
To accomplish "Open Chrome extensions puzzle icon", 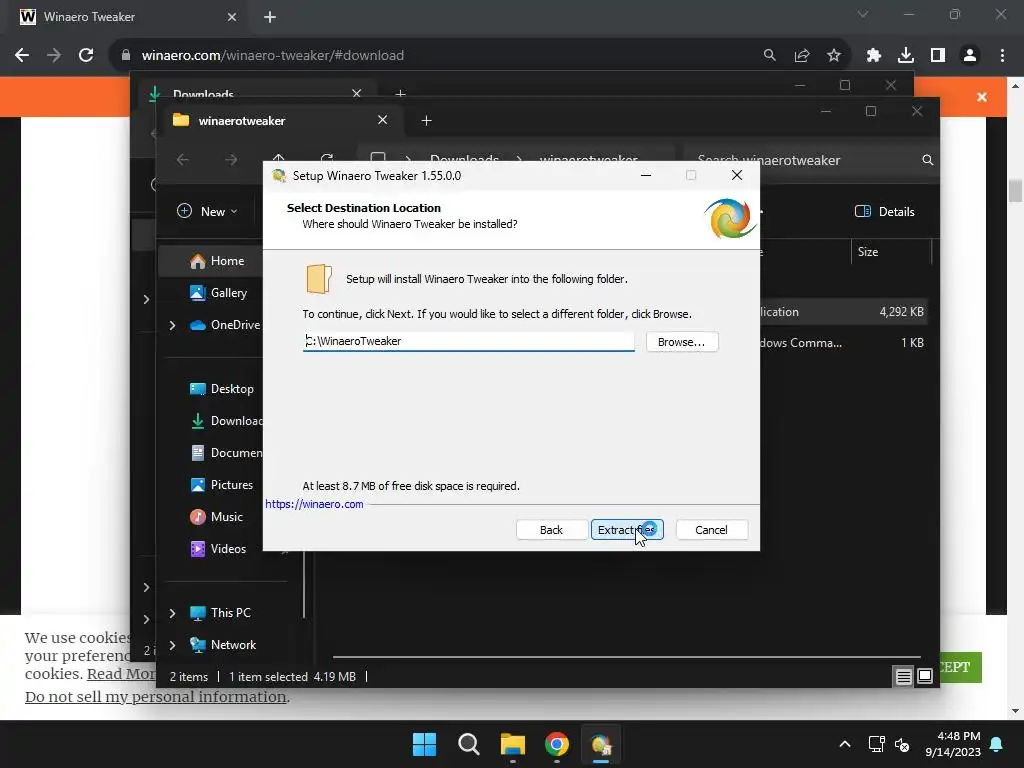I will [874, 56].
